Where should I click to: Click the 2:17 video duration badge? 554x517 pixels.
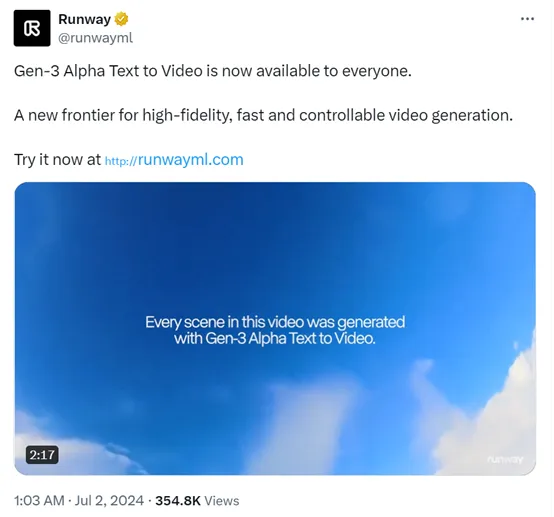click(42, 454)
